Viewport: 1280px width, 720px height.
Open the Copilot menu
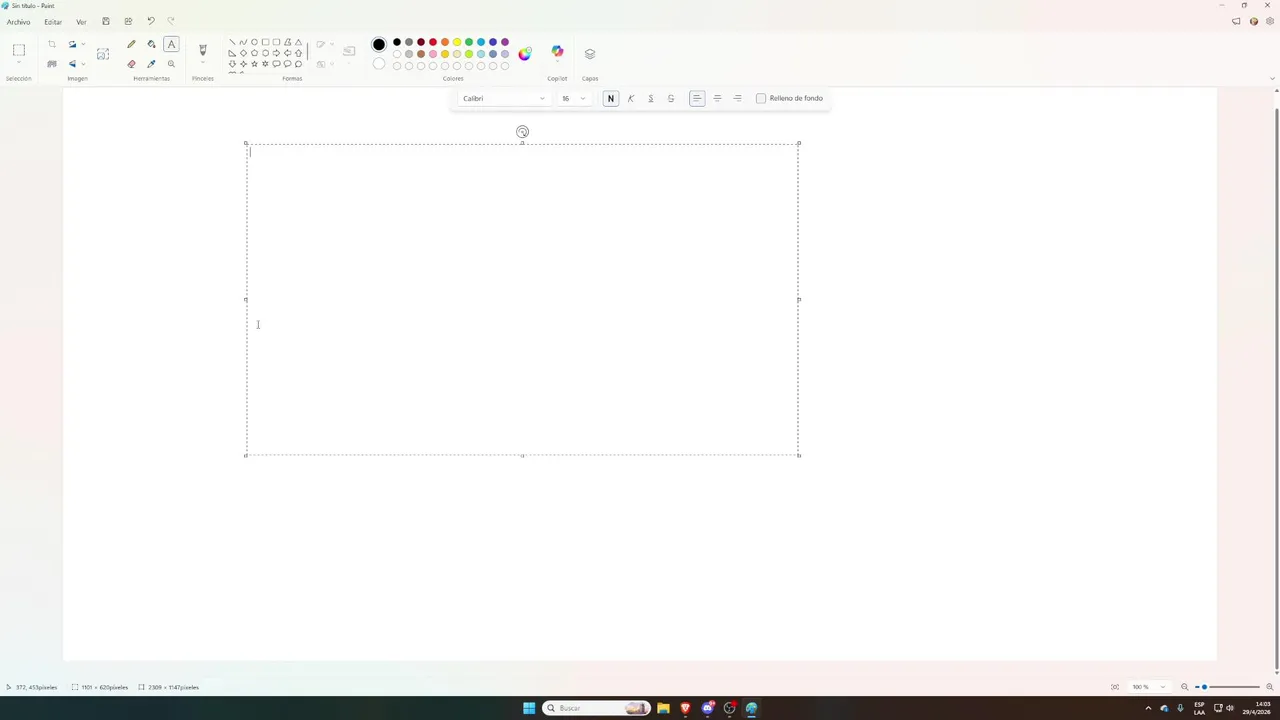[557, 51]
